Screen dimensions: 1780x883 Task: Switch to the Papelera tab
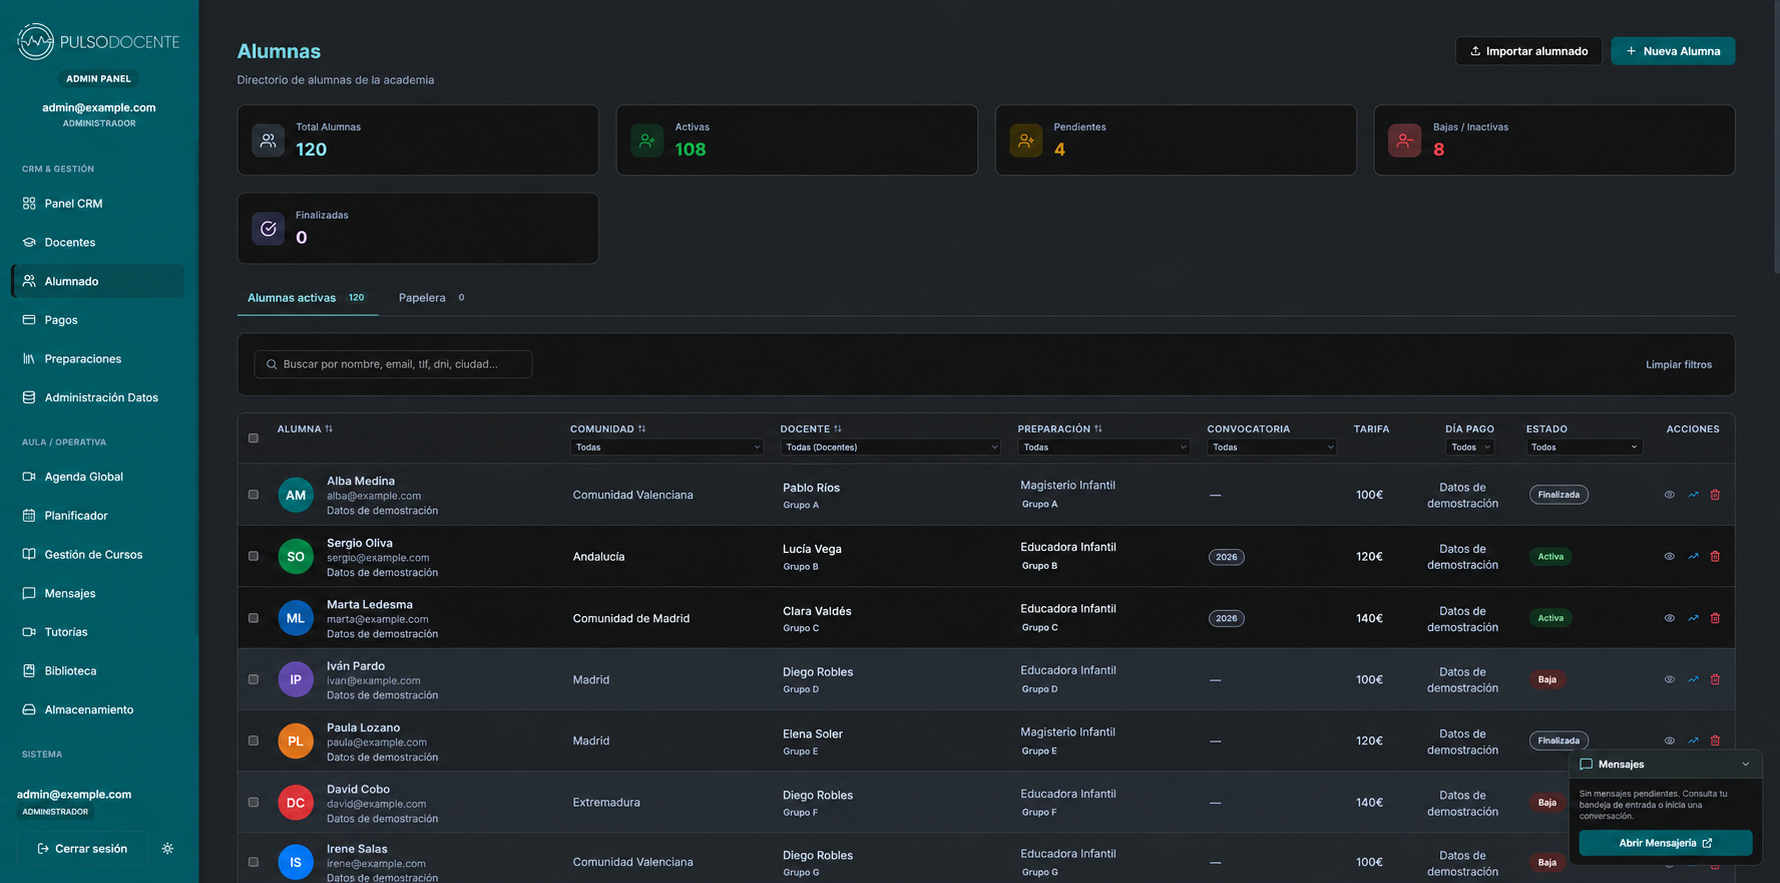click(x=432, y=298)
